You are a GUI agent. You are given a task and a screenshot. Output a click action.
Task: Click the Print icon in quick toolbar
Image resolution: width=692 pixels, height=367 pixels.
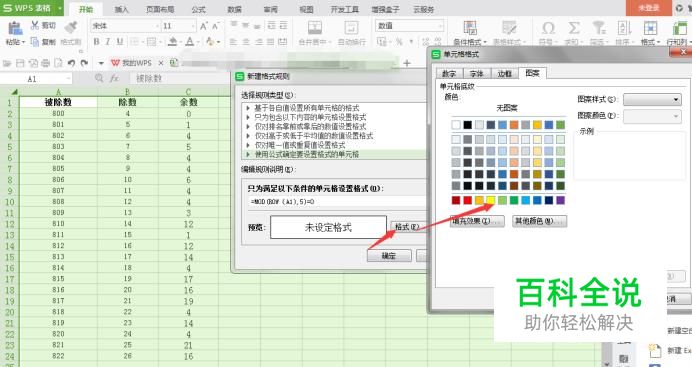pos(45,63)
